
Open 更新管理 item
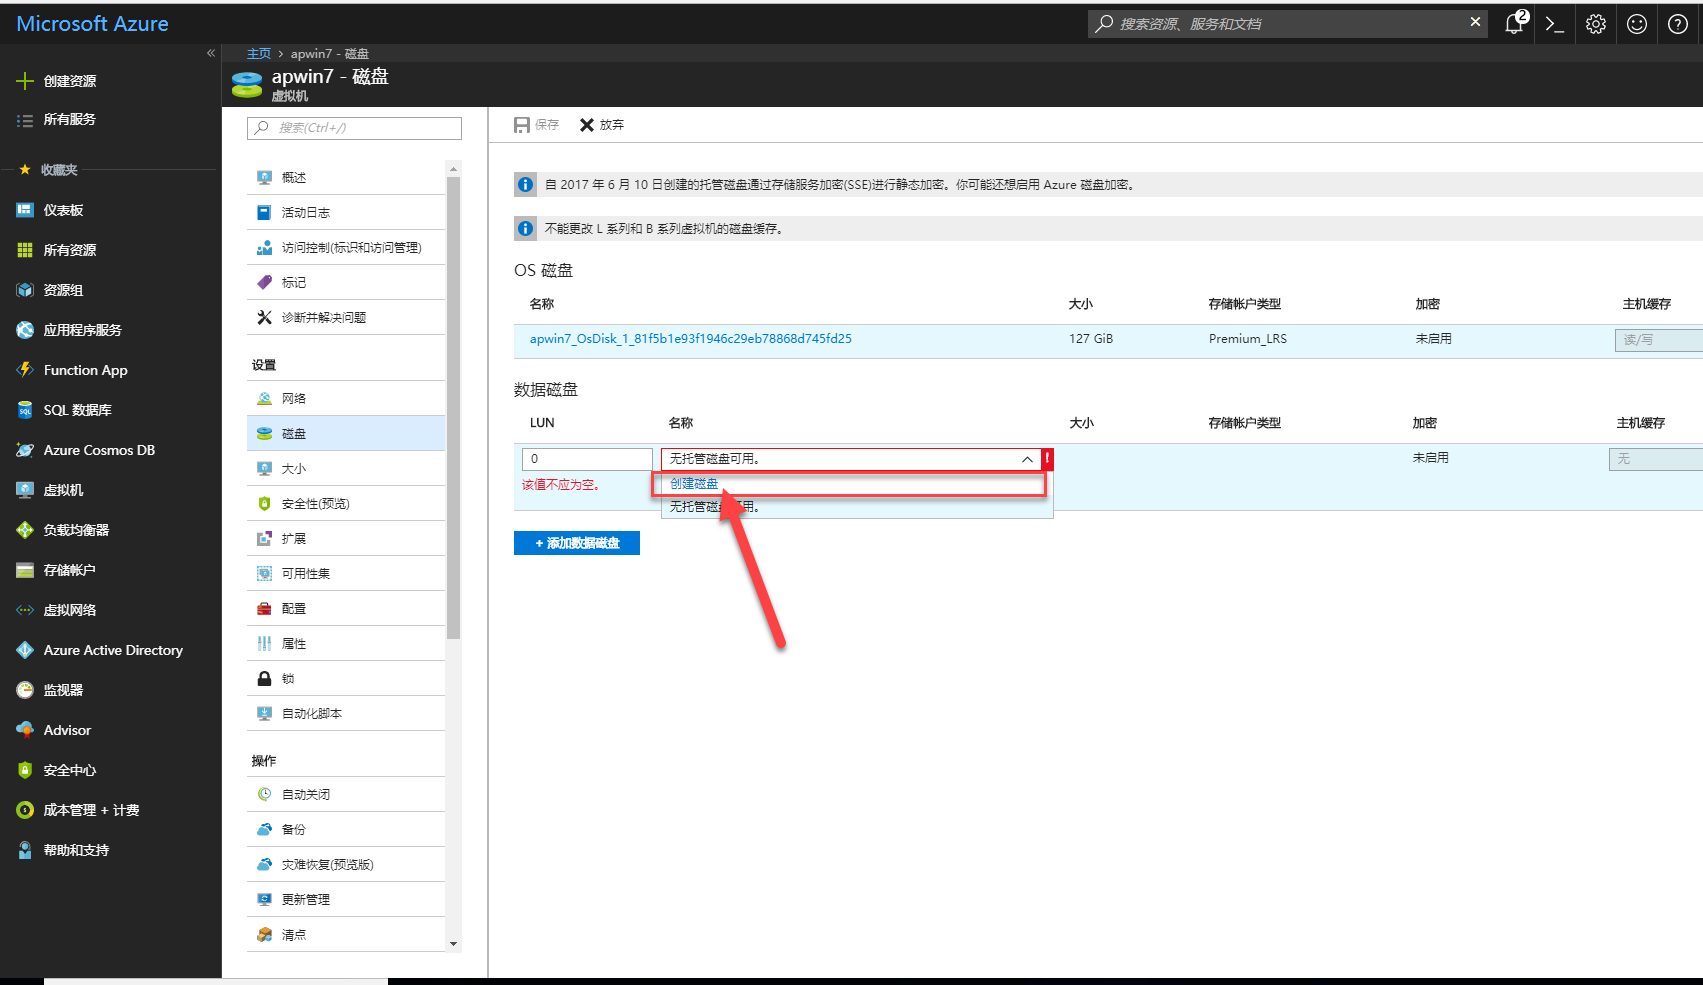pyautogui.click(x=346, y=899)
